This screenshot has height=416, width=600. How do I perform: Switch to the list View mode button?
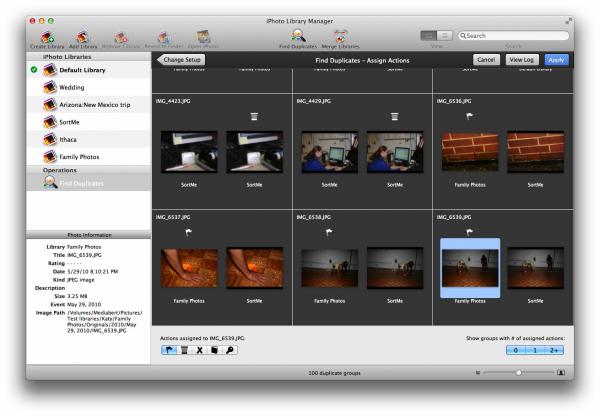pos(445,36)
